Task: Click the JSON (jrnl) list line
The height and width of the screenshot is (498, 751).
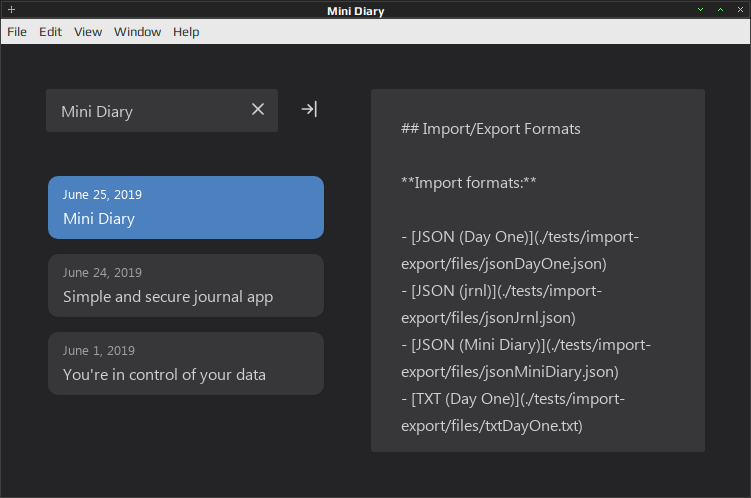Action: (x=501, y=291)
